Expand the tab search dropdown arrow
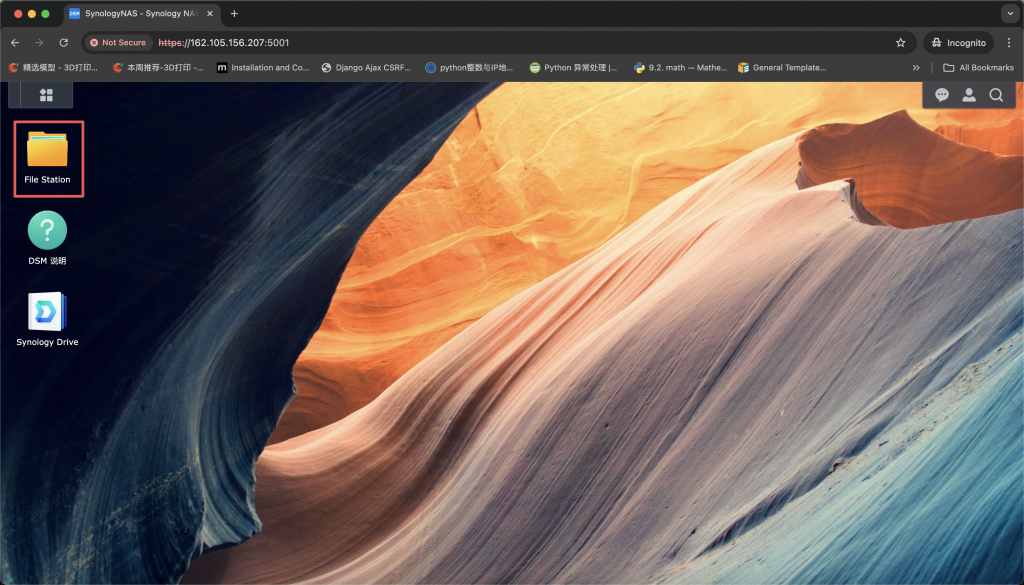 (x=1007, y=14)
